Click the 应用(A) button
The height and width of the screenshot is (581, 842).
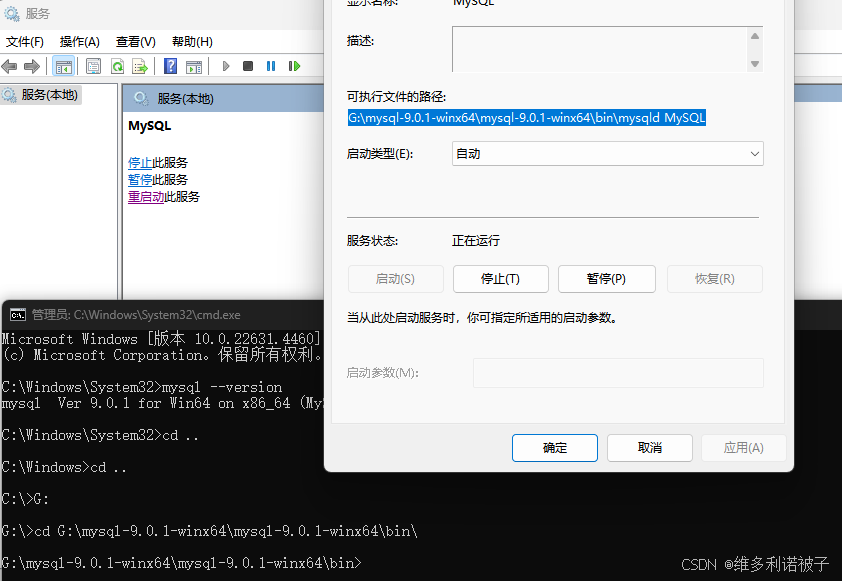[744, 448]
